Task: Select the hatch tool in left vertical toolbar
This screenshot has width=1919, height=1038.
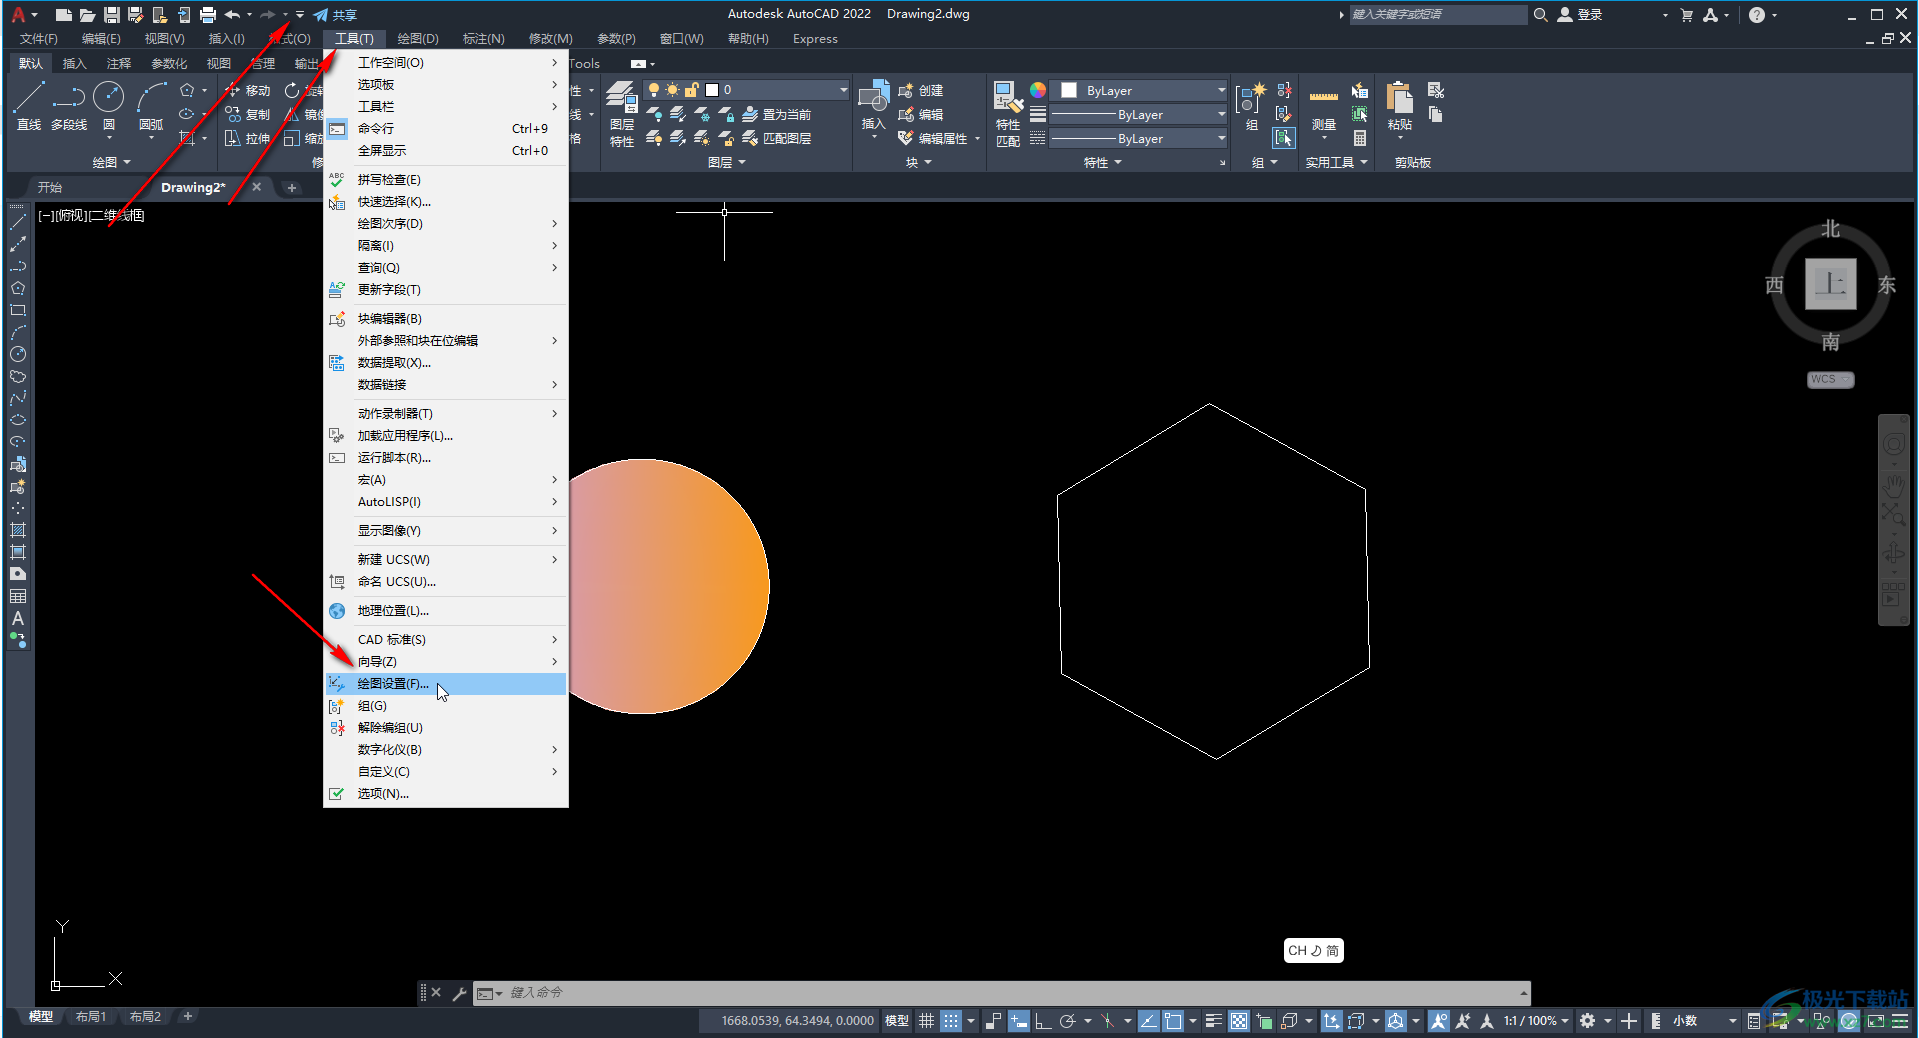Action: 18,530
